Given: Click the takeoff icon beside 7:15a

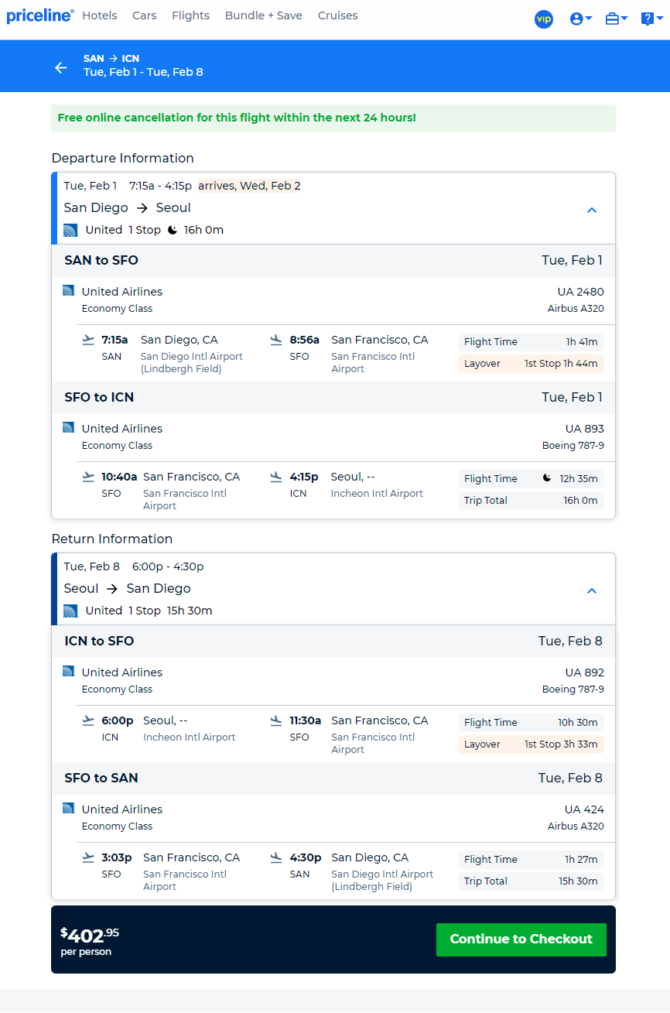Looking at the screenshot, I should (x=88, y=340).
